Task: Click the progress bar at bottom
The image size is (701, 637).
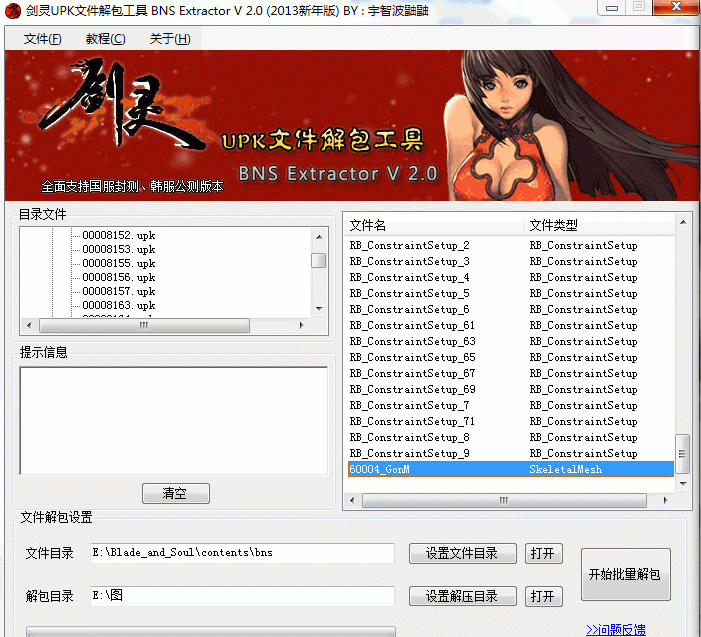Action: point(211,632)
